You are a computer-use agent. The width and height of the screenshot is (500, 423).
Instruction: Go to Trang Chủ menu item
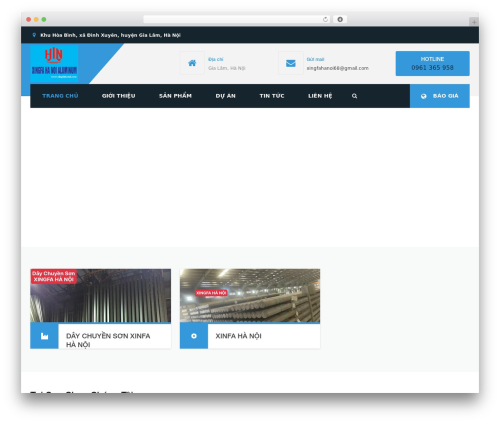point(60,96)
